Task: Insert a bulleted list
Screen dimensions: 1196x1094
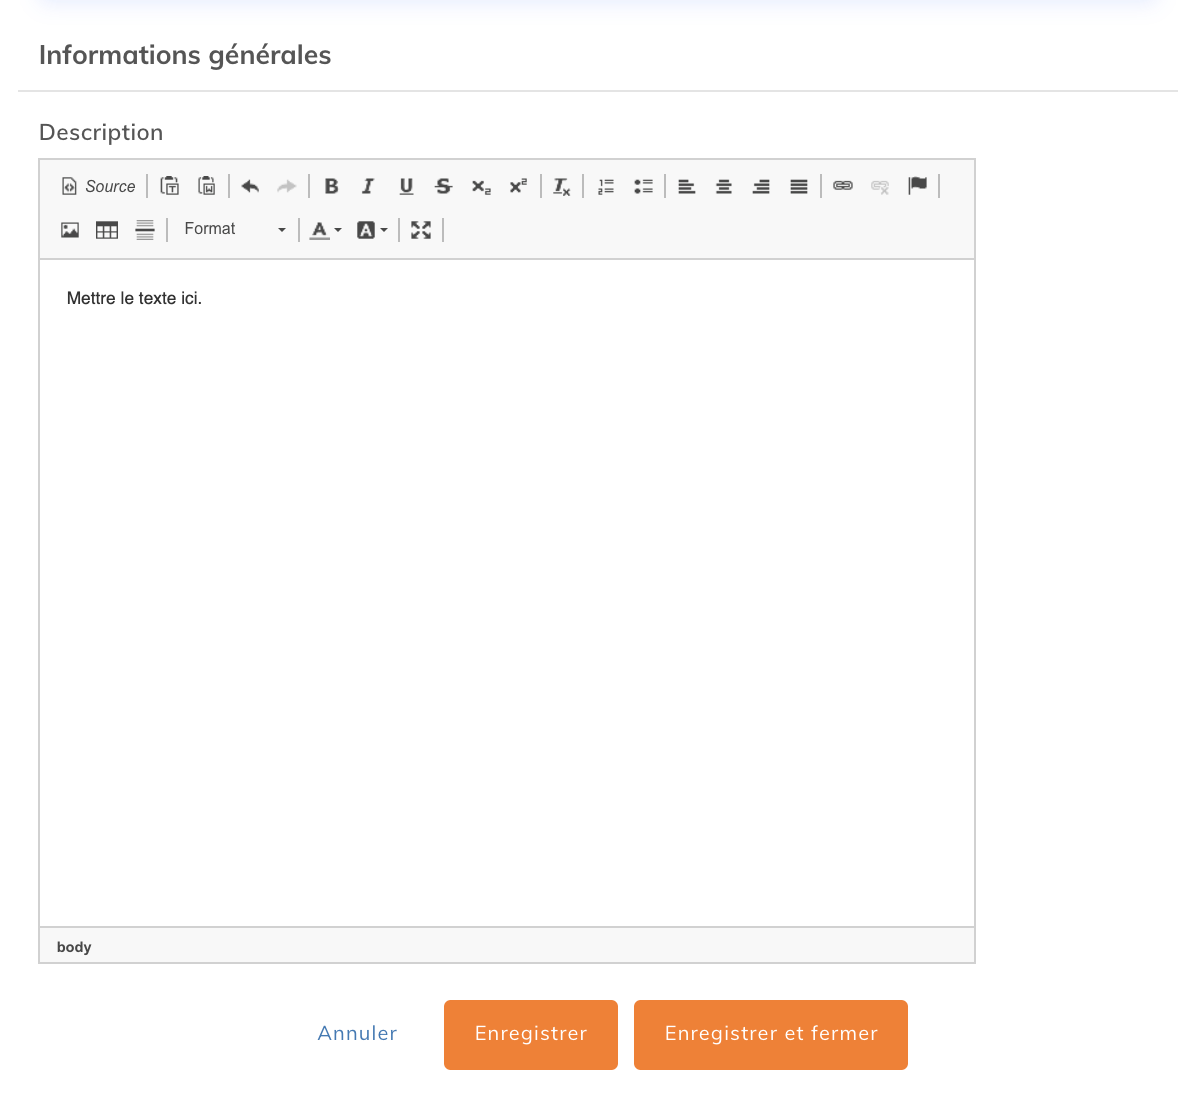Action: pos(643,186)
